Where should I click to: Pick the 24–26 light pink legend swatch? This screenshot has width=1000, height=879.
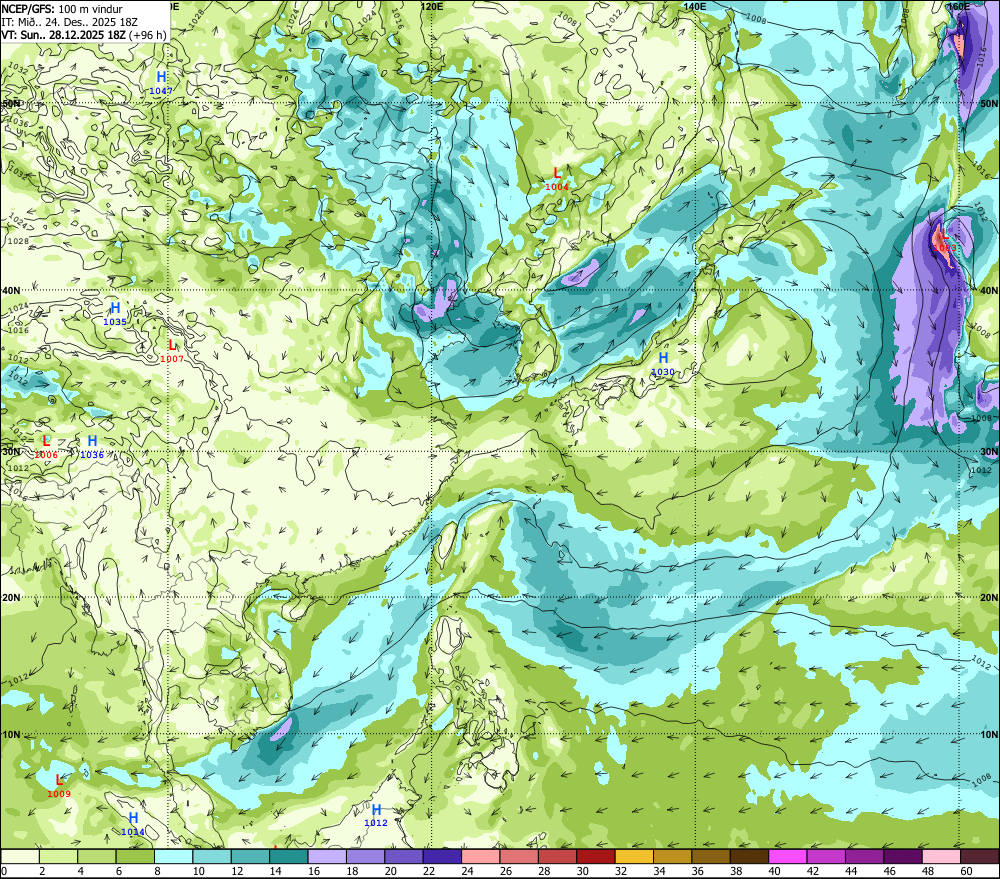[480, 857]
